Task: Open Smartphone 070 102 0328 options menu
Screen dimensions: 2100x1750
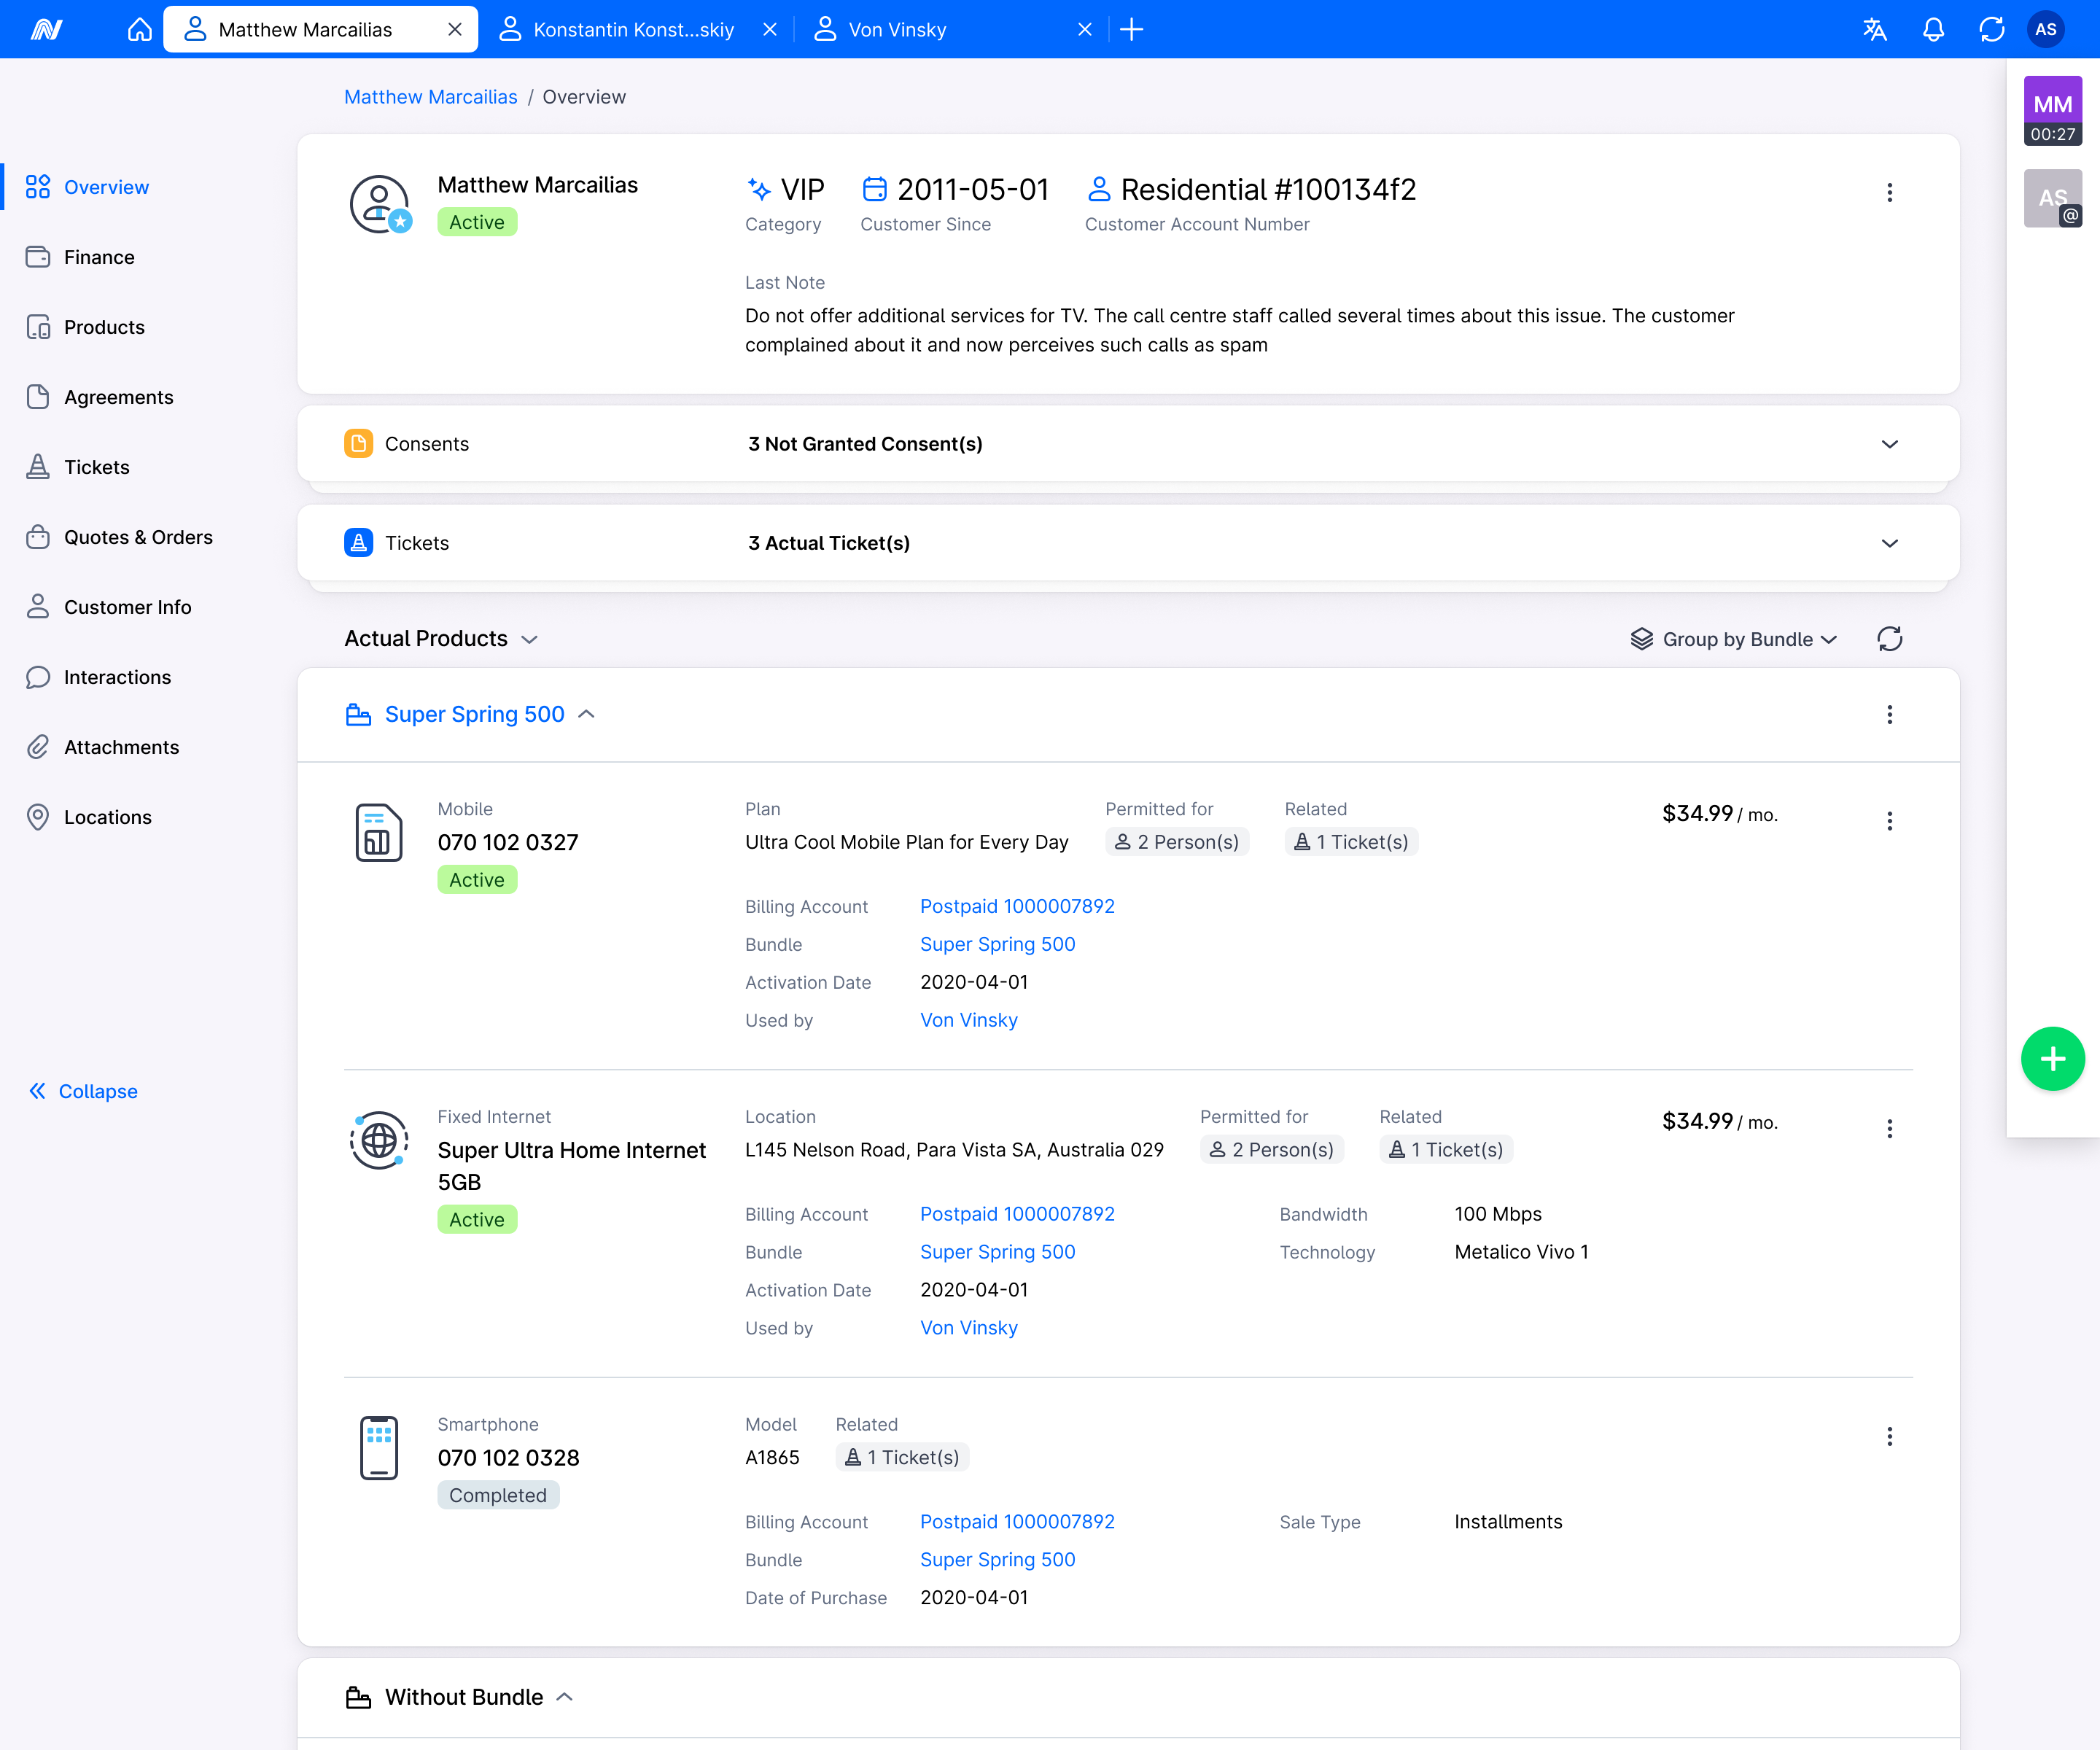Action: [x=1889, y=1437]
